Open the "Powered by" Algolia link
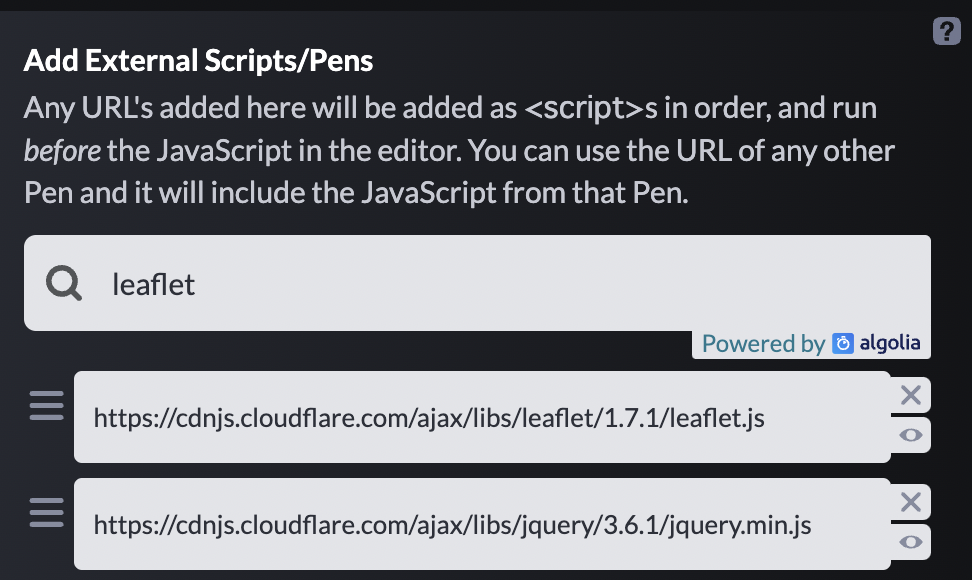 tap(763, 344)
